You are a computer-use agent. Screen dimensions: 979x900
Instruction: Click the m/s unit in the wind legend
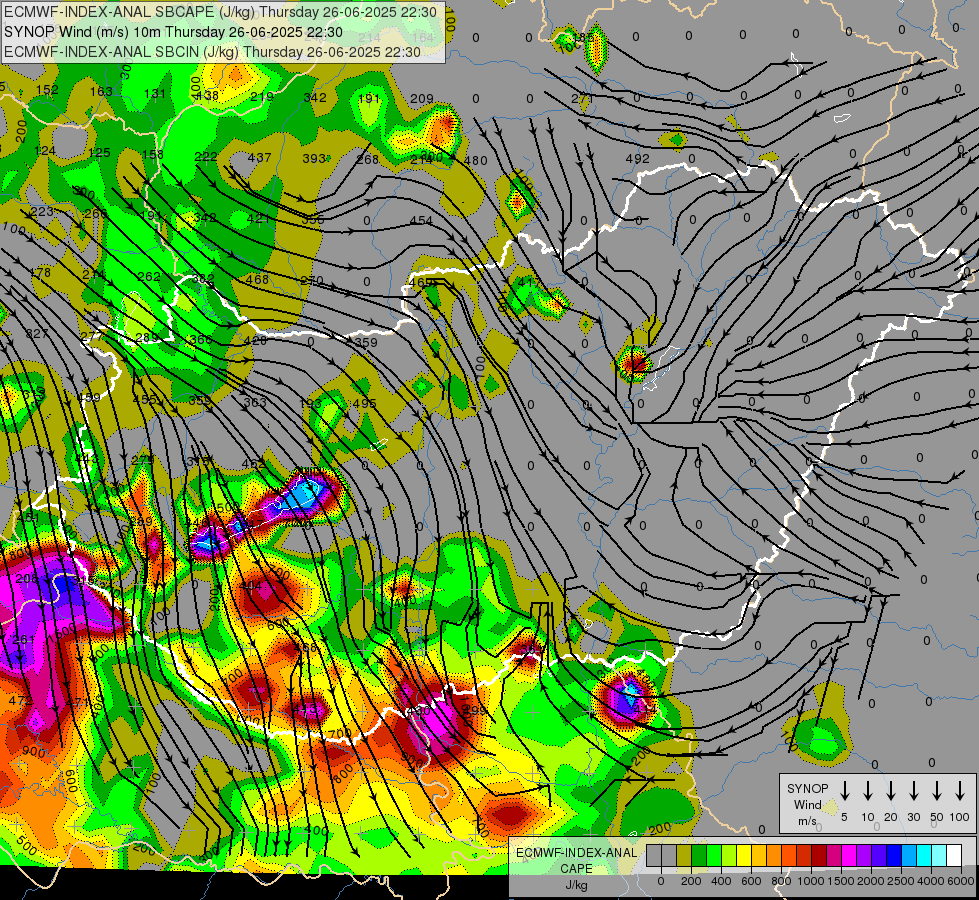[807, 821]
